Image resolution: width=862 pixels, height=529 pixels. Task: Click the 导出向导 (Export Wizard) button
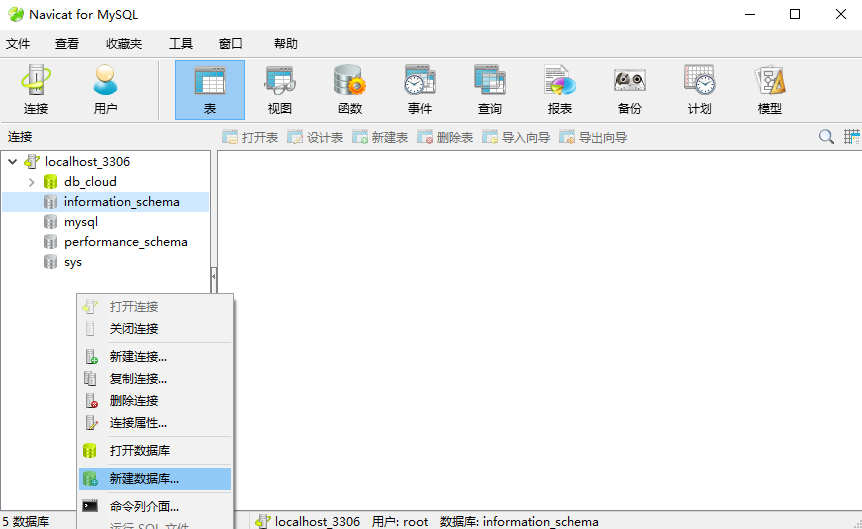pyautogui.click(x=593, y=137)
